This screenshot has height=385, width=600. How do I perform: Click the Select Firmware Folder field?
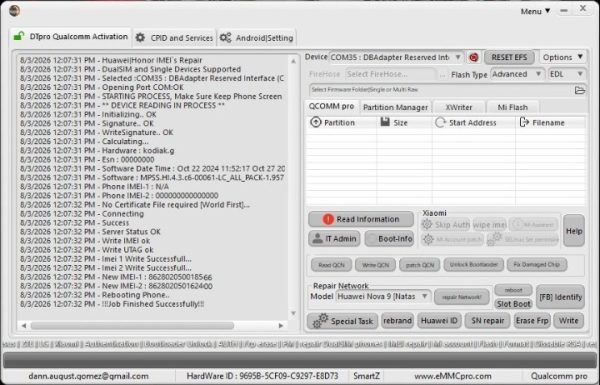point(442,90)
